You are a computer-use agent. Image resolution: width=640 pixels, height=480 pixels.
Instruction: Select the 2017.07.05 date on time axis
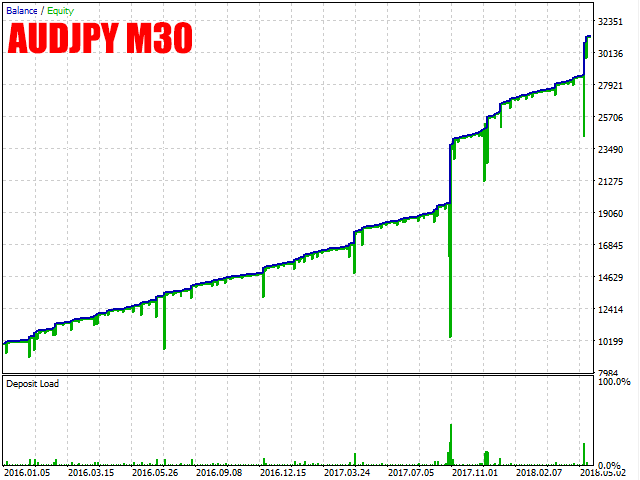pyautogui.click(x=412, y=472)
